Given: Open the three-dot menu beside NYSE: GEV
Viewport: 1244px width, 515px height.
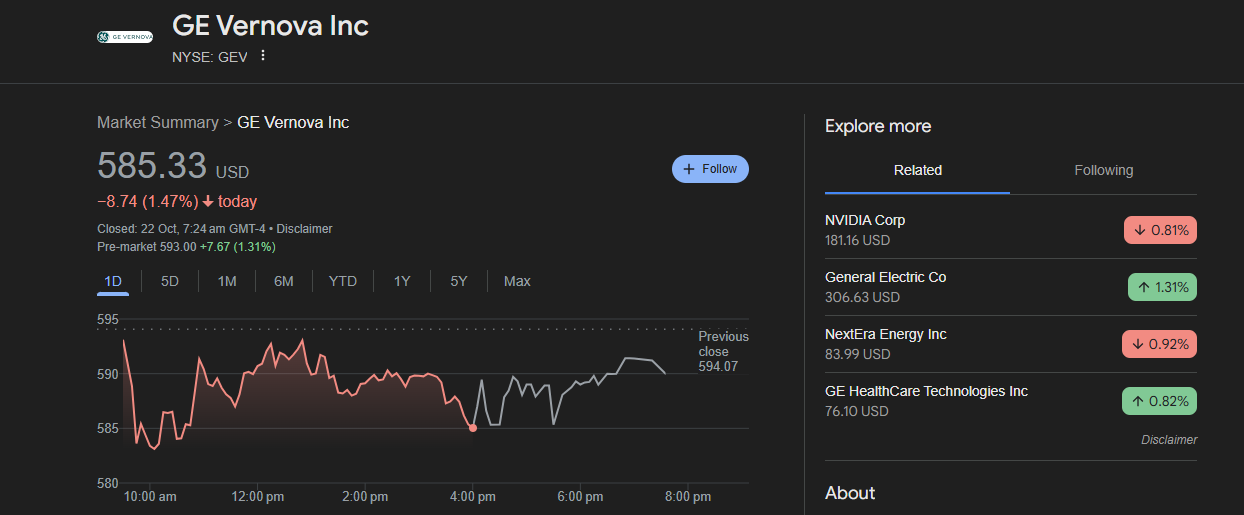Looking at the screenshot, I should tap(263, 56).
